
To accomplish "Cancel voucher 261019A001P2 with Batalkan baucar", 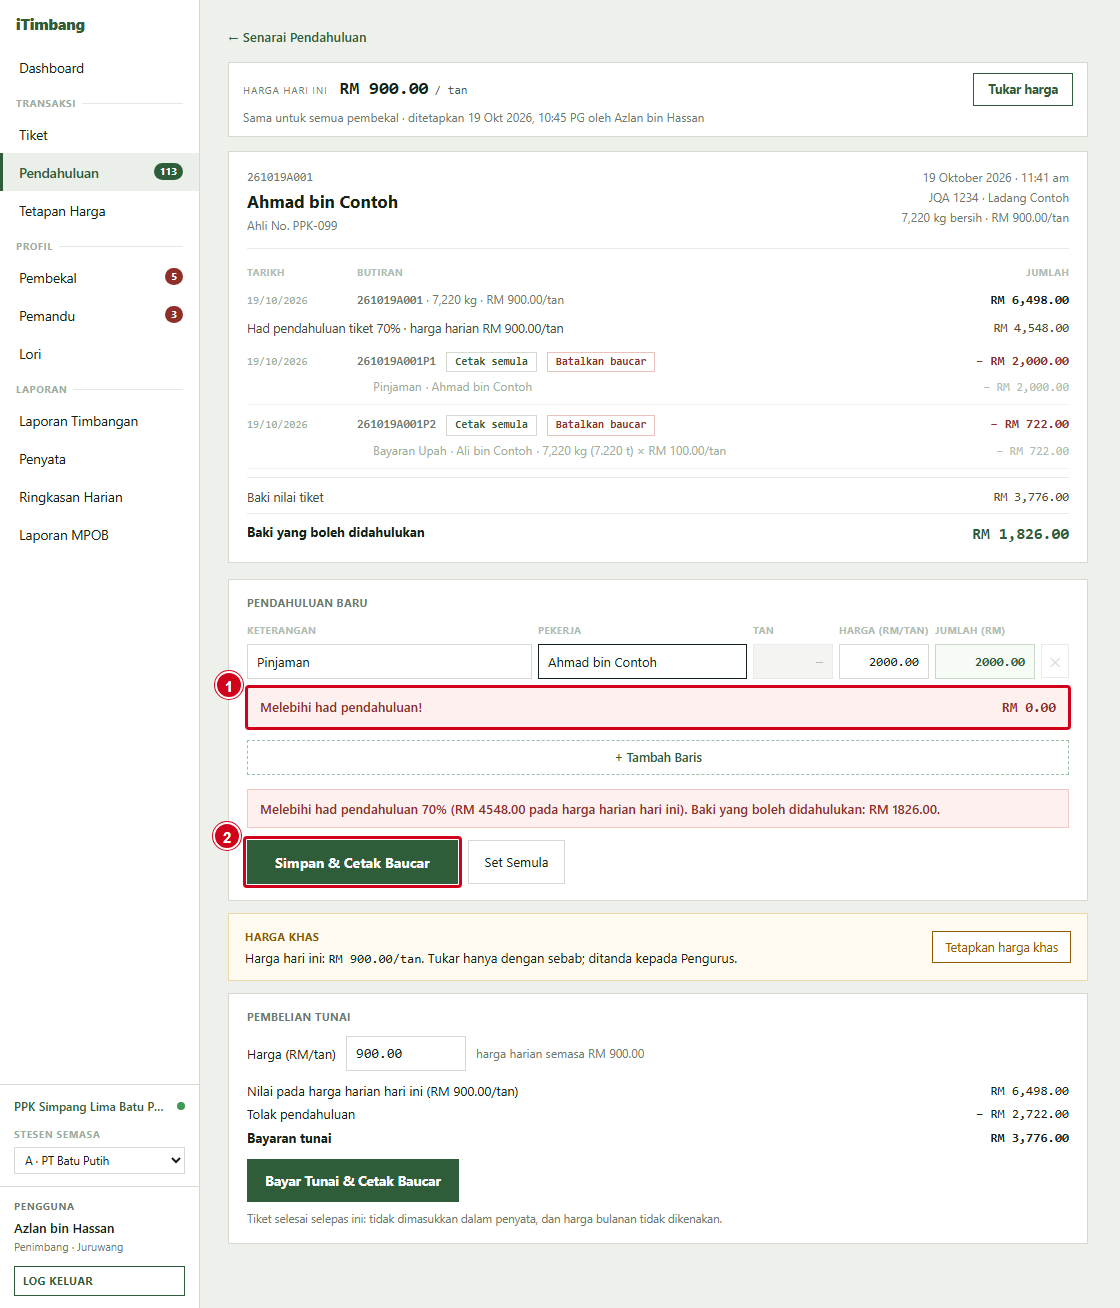I will pos(601,425).
